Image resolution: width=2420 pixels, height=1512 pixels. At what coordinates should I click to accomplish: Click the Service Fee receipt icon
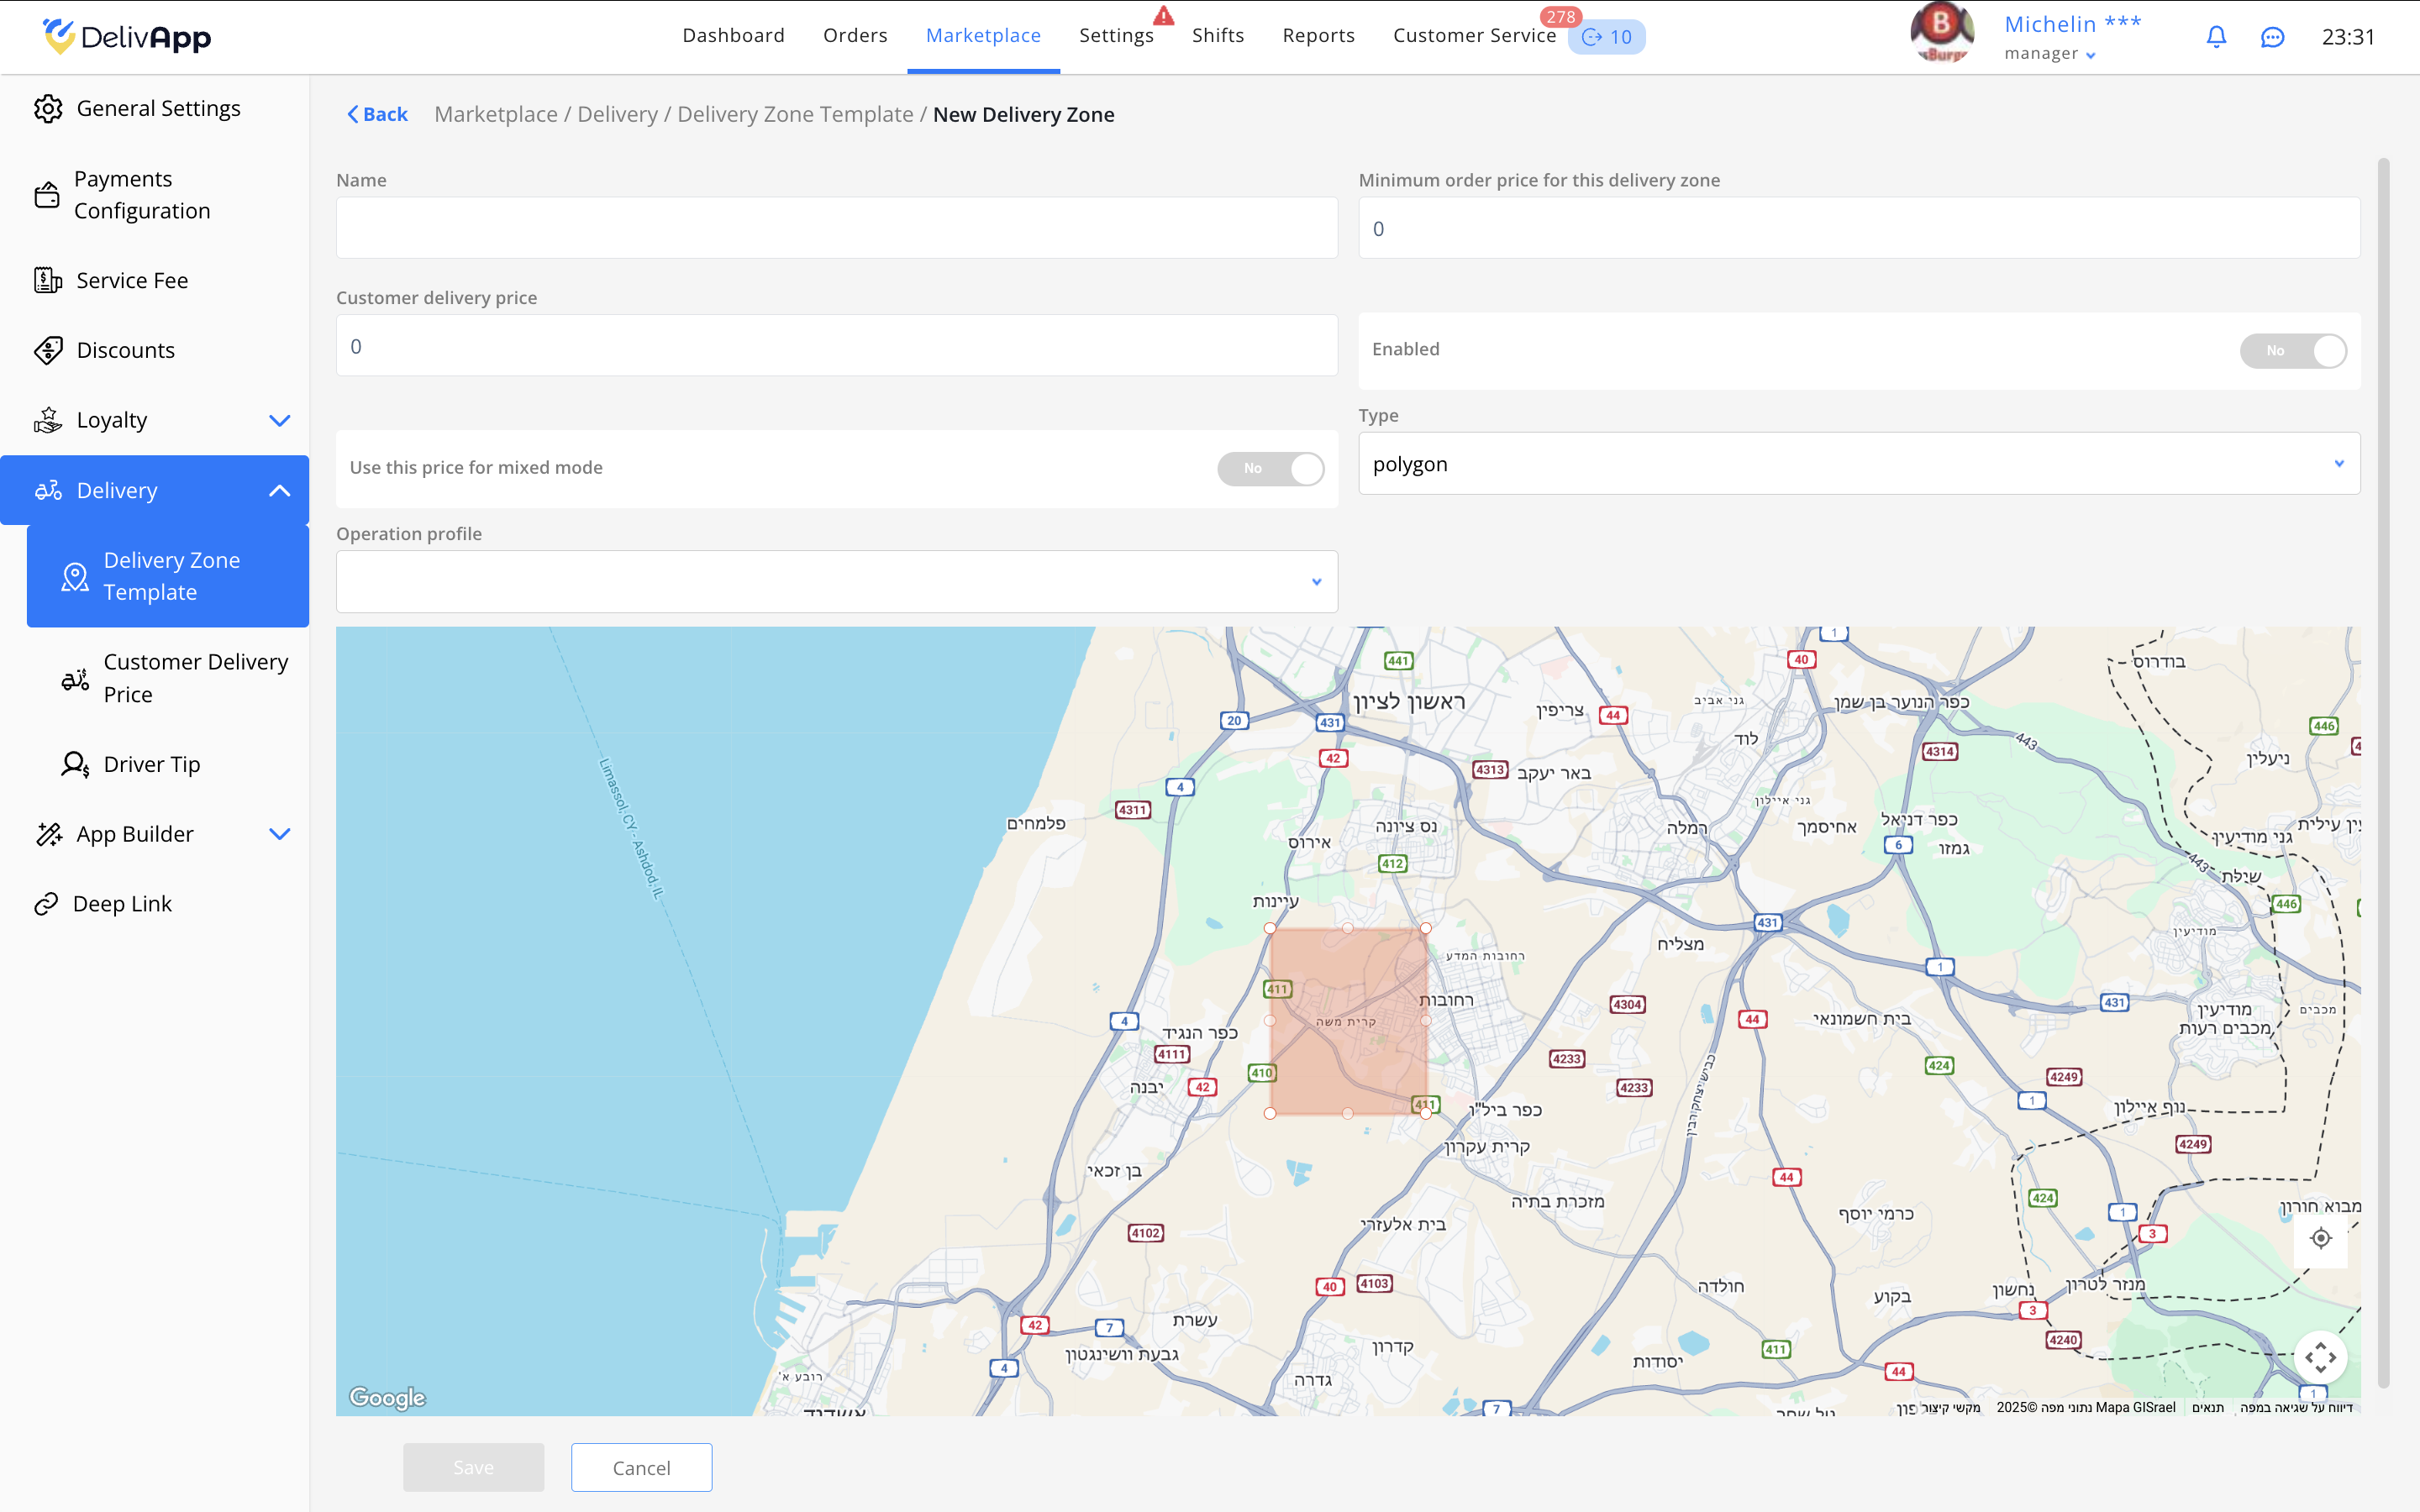(48, 280)
